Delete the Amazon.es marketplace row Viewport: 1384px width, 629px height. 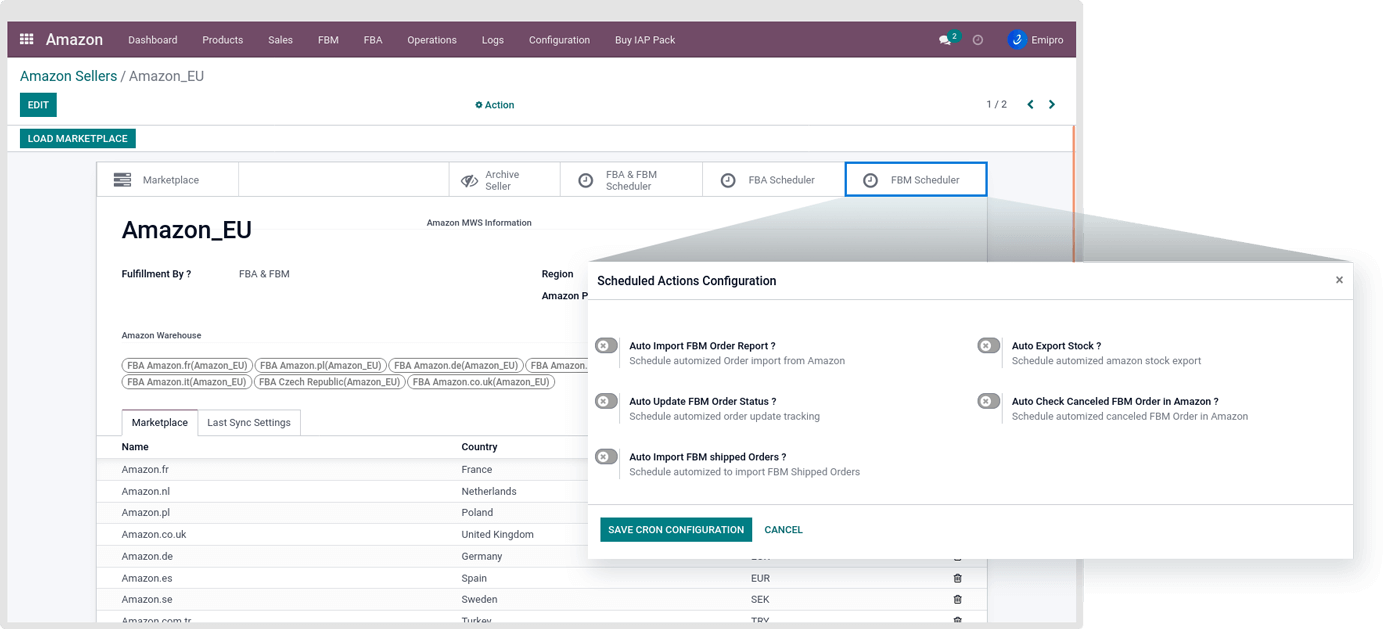point(957,578)
